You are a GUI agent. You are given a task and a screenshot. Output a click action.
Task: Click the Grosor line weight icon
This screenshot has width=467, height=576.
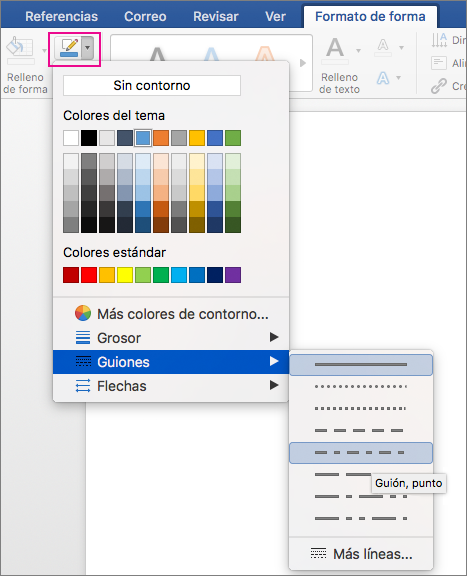coord(83,338)
